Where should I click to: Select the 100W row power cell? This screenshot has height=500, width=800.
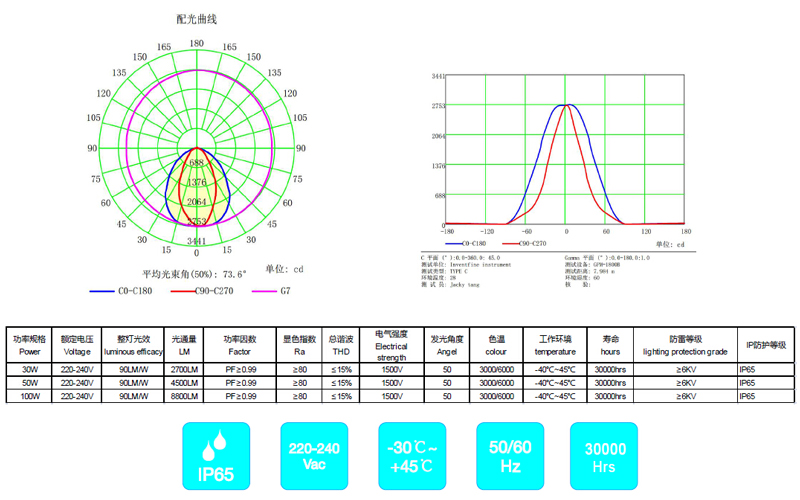coord(29,397)
